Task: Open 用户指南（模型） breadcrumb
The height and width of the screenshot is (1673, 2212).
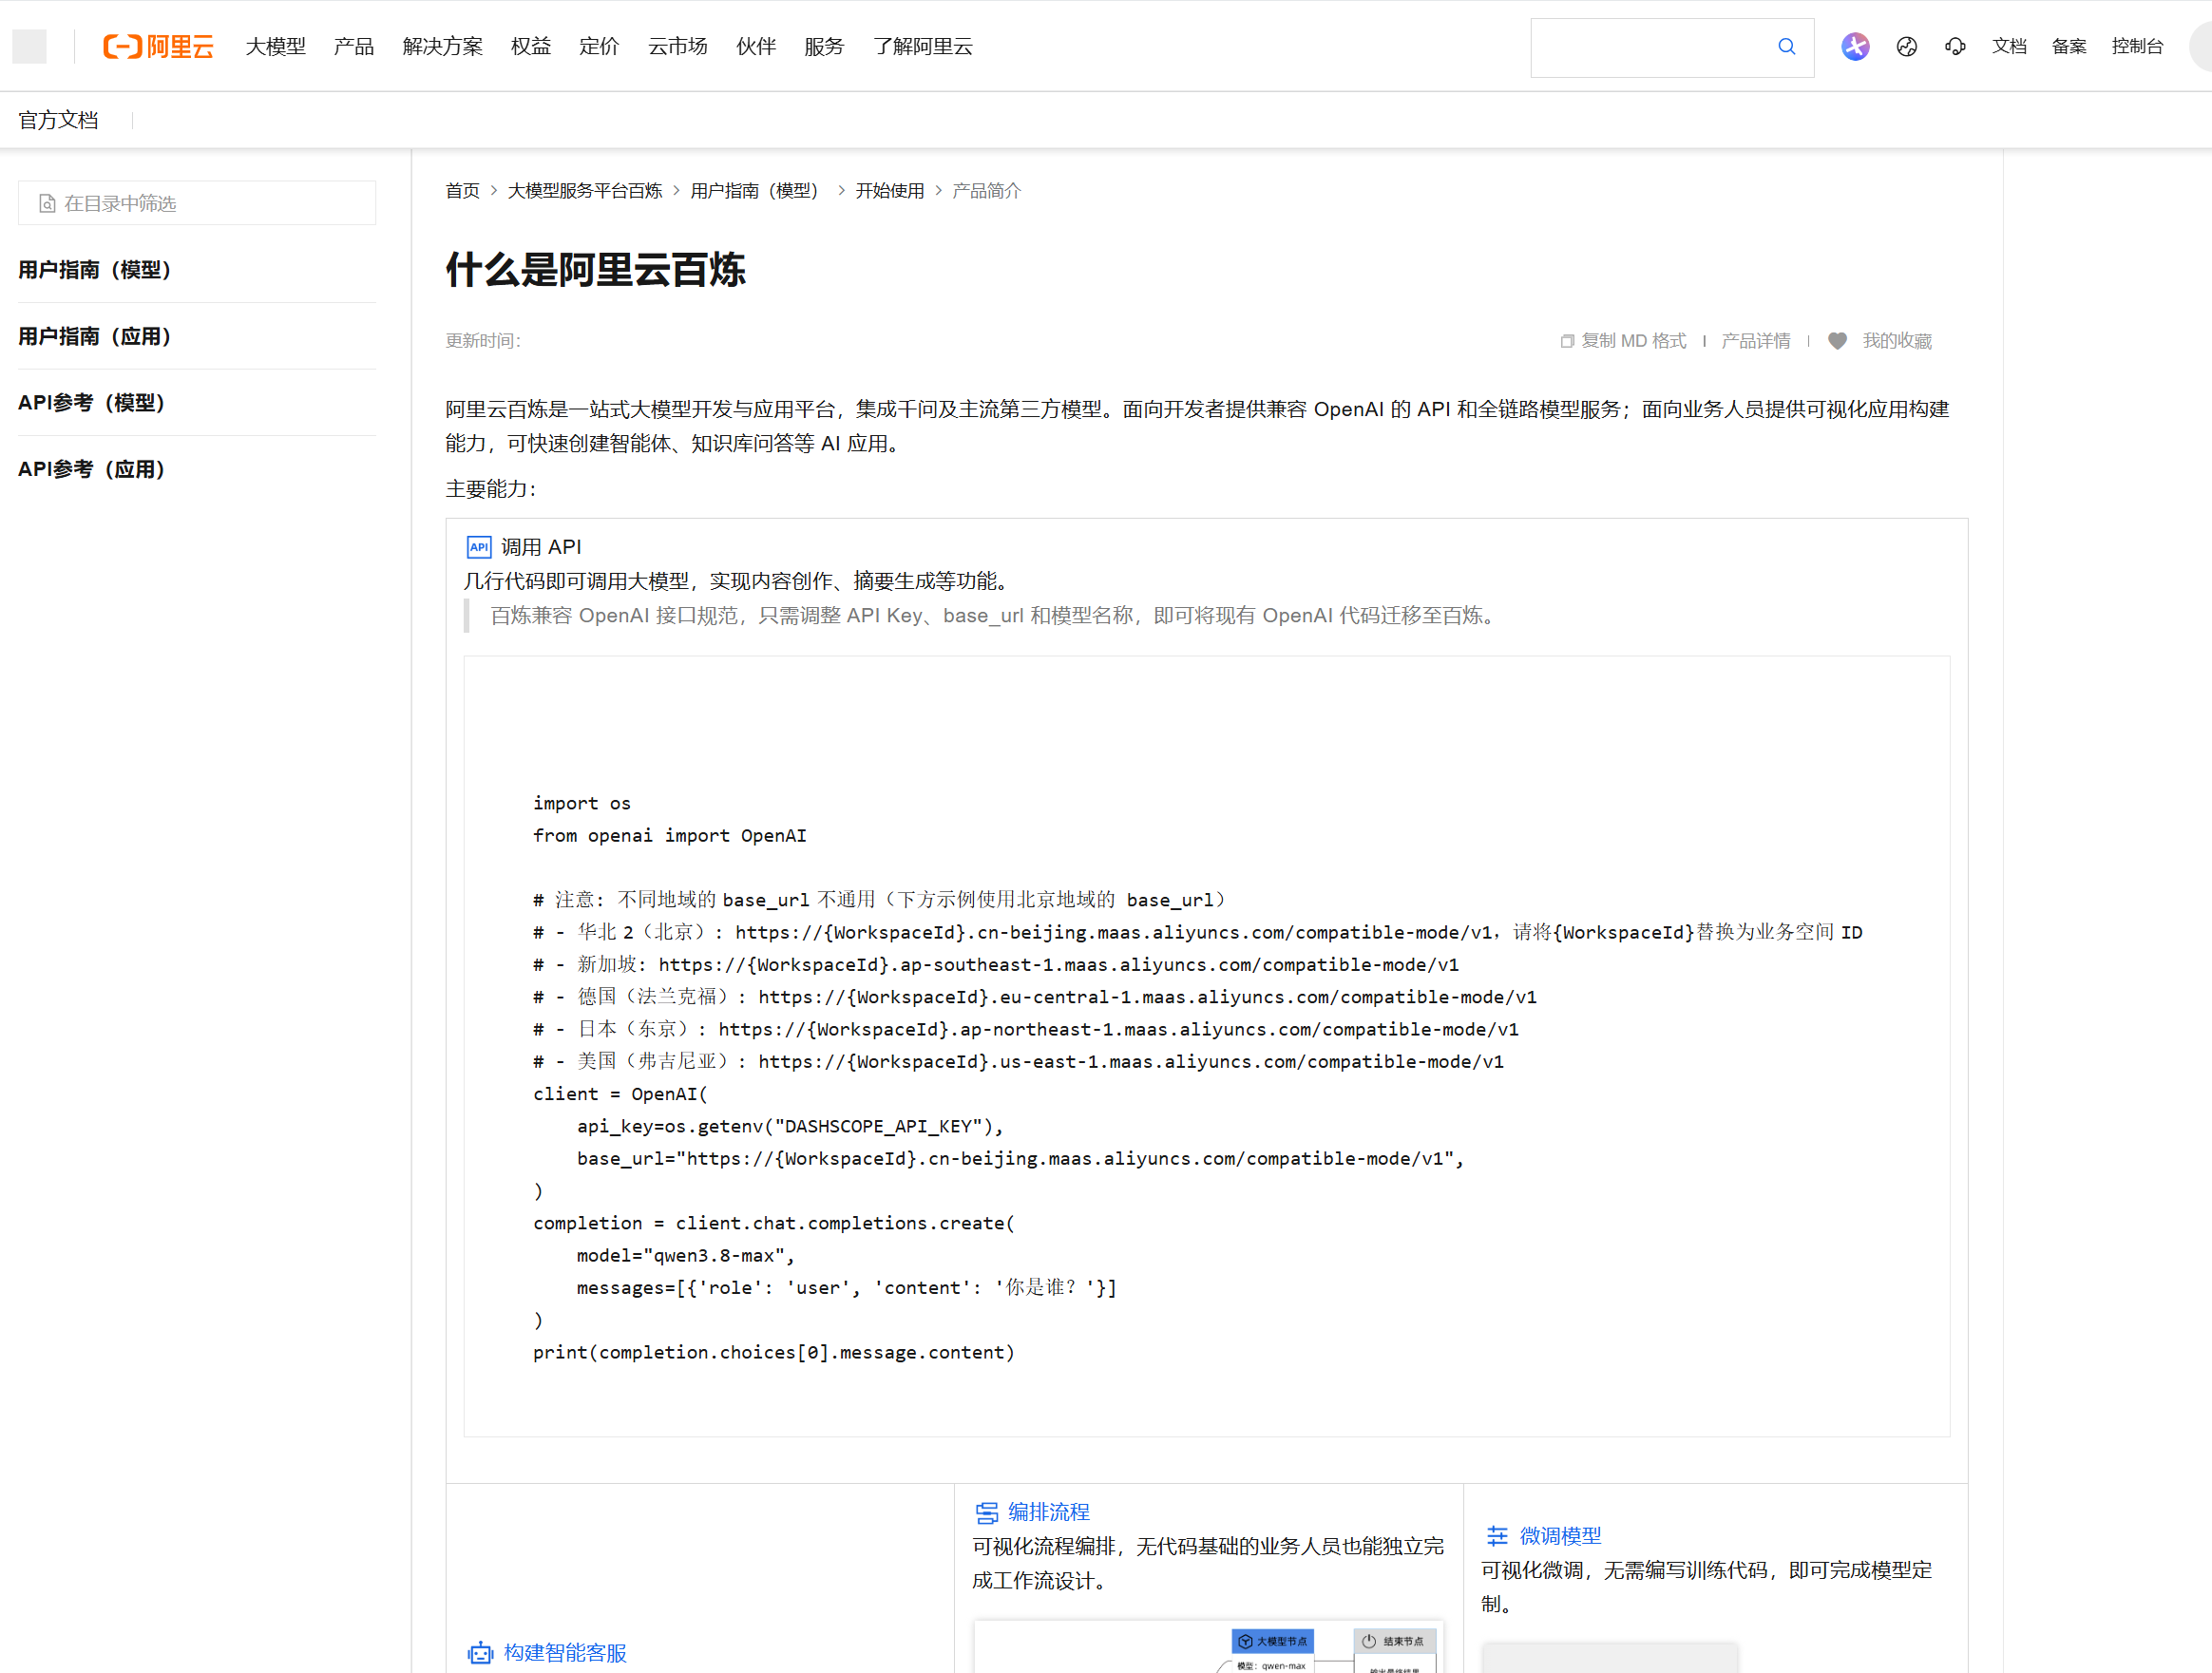Action: [759, 190]
